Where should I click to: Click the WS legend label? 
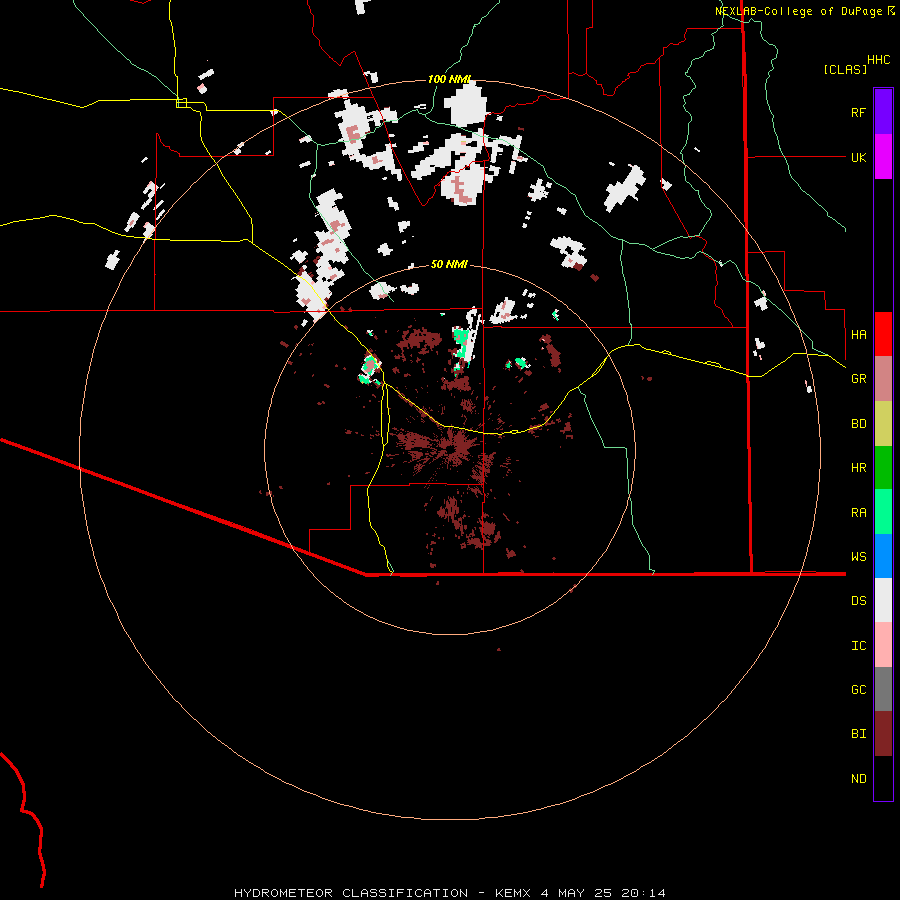coord(858,556)
